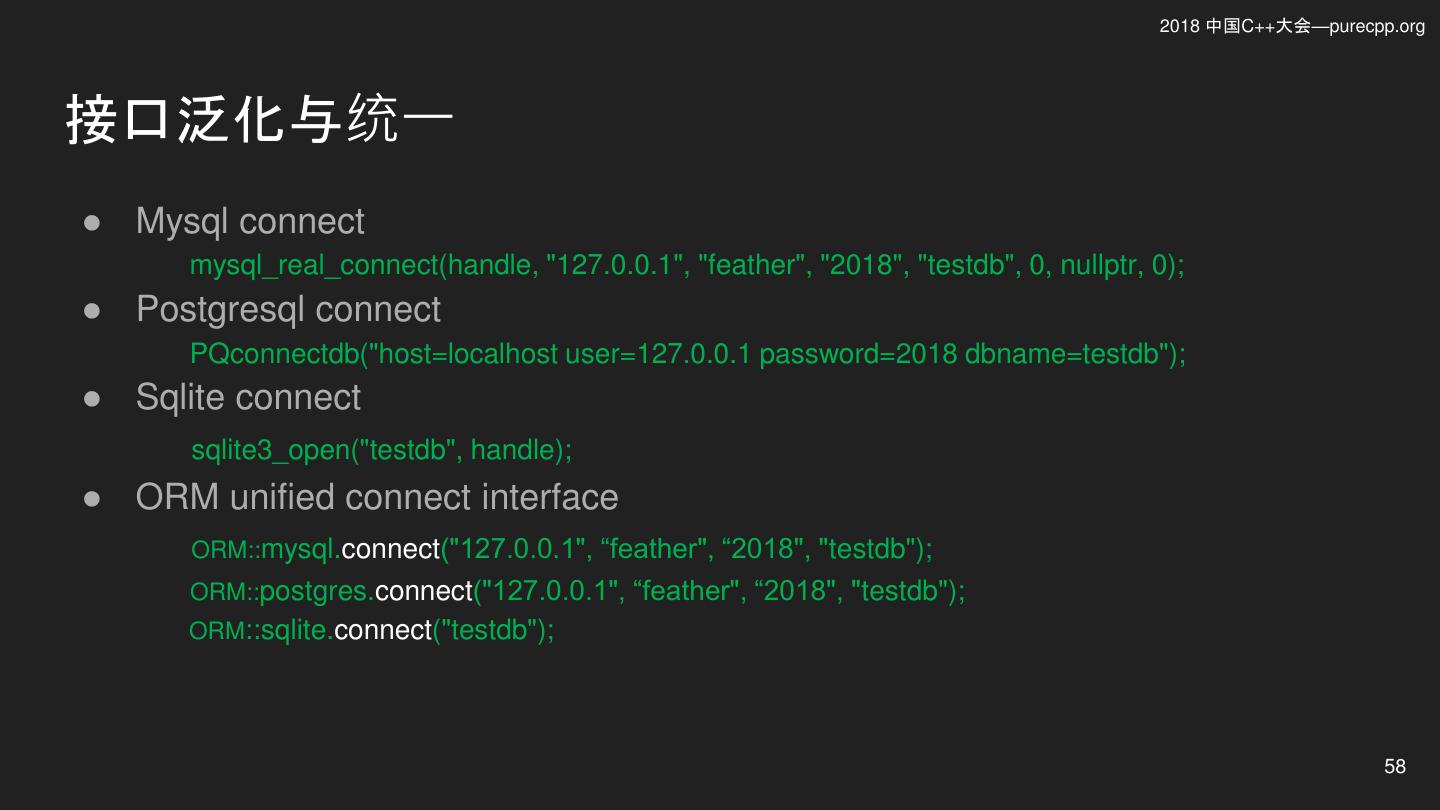Click the ORM::postgres.connect code line
Screen dimensions: 1440x810
coord(578,591)
